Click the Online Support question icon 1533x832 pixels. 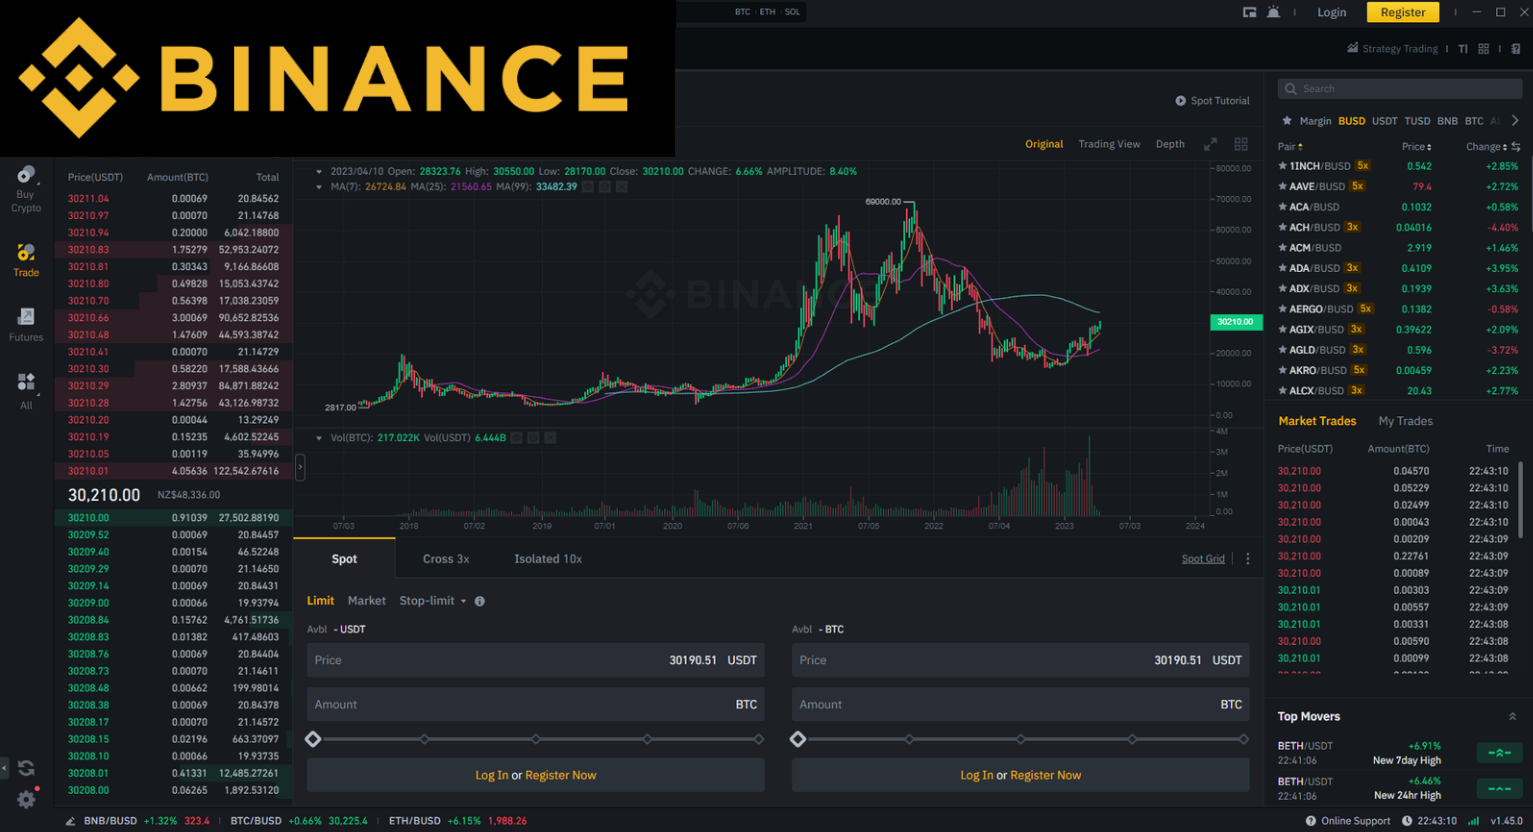[x=1311, y=821]
